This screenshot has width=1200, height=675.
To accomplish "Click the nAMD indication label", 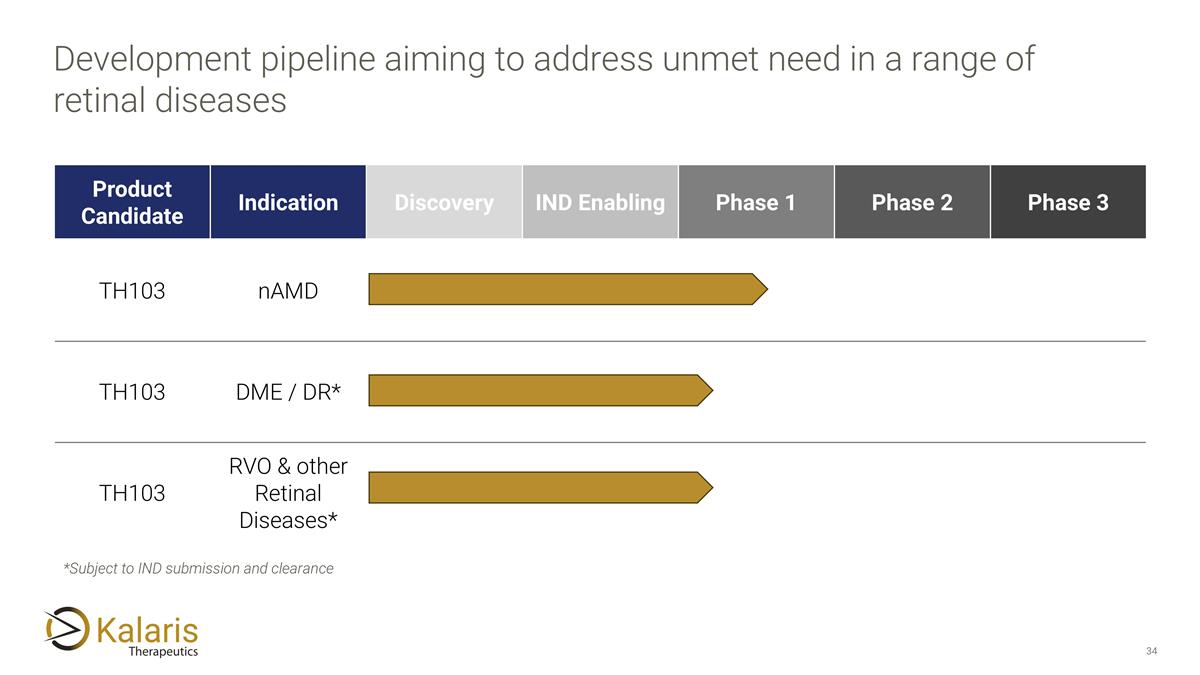I will pyautogui.click(x=288, y=291).
